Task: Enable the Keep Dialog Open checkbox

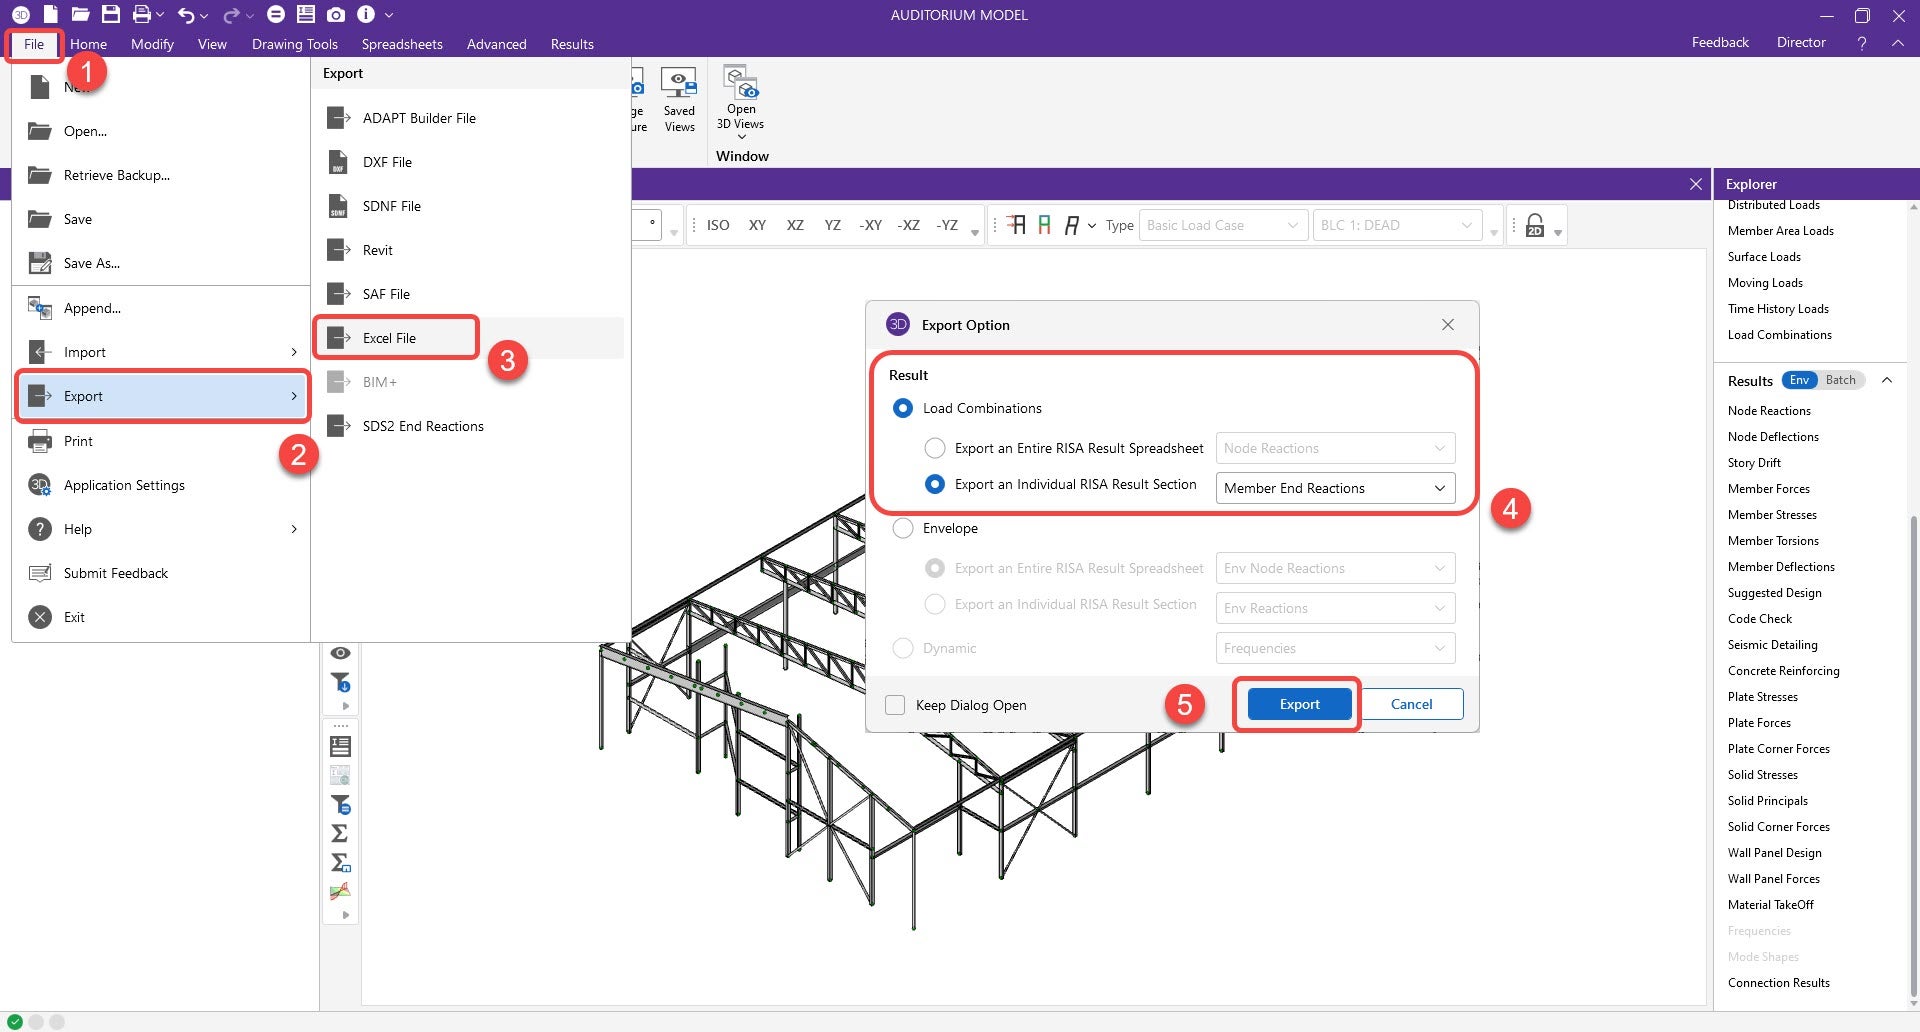Action: [x=895, y=705]
